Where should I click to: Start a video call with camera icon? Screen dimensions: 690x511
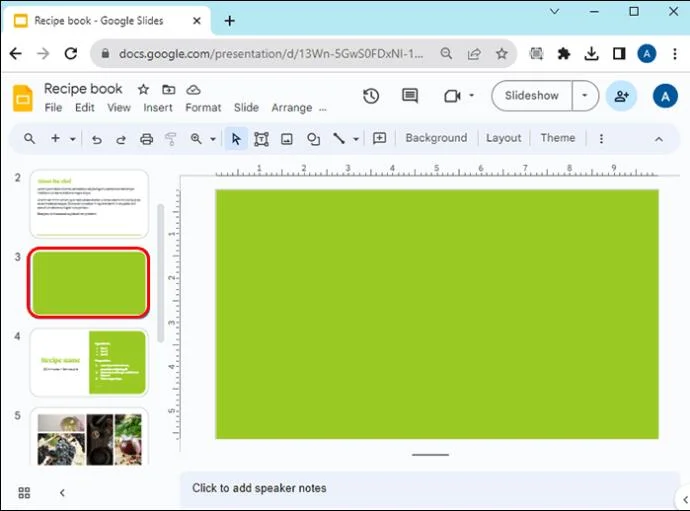[452, 96]
